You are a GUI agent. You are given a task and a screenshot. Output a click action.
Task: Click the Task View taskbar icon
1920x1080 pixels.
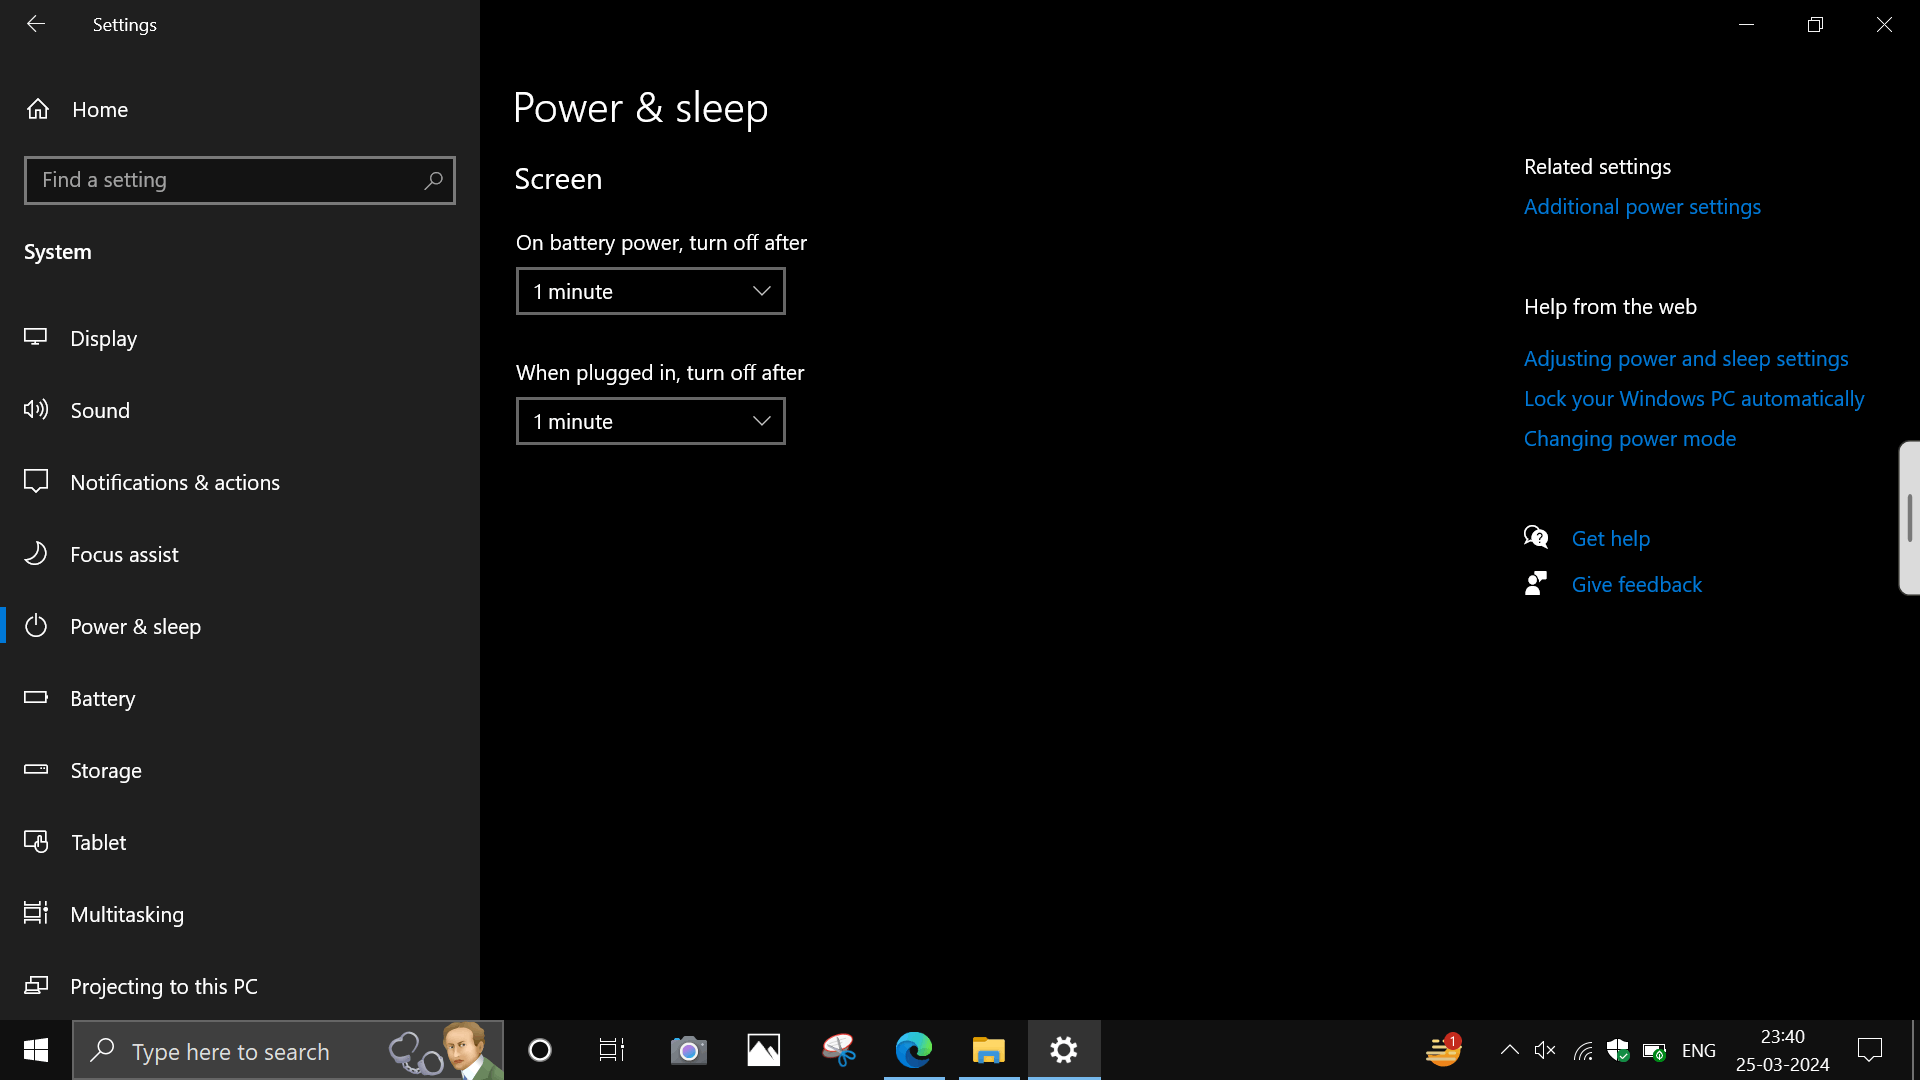coord(611,1050)
